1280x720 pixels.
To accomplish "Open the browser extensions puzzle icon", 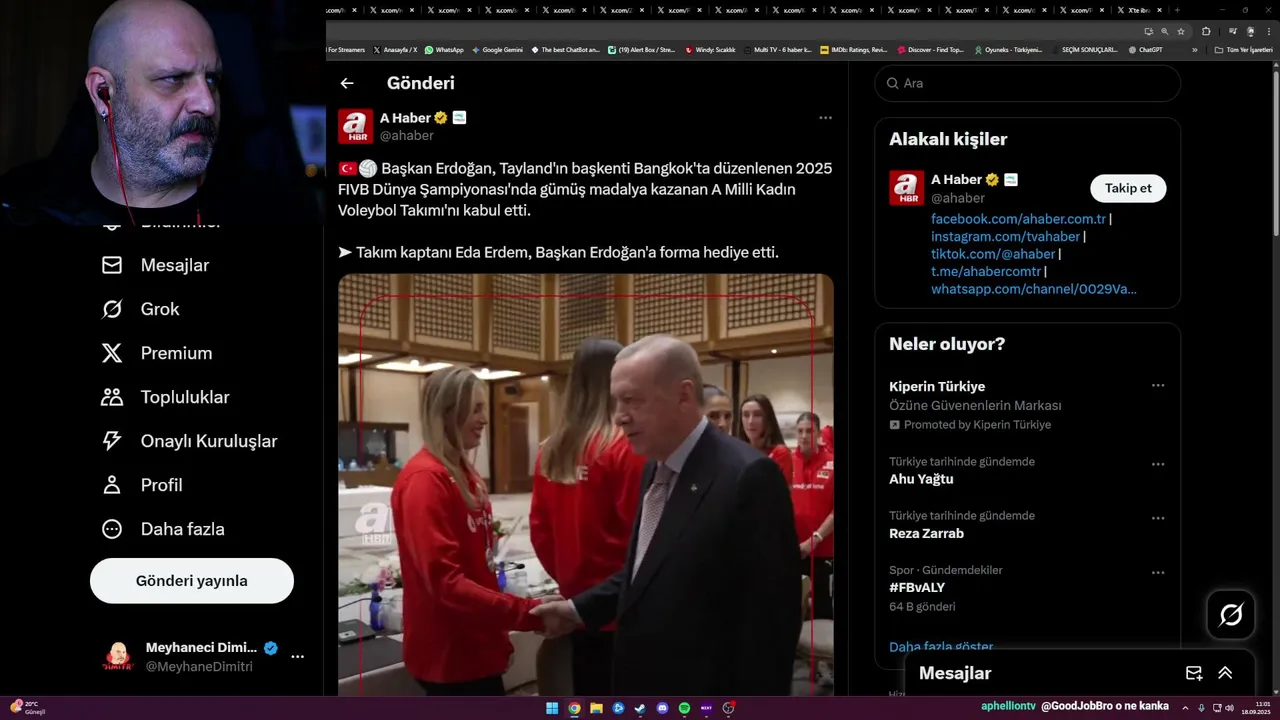I will (1206, 31).
